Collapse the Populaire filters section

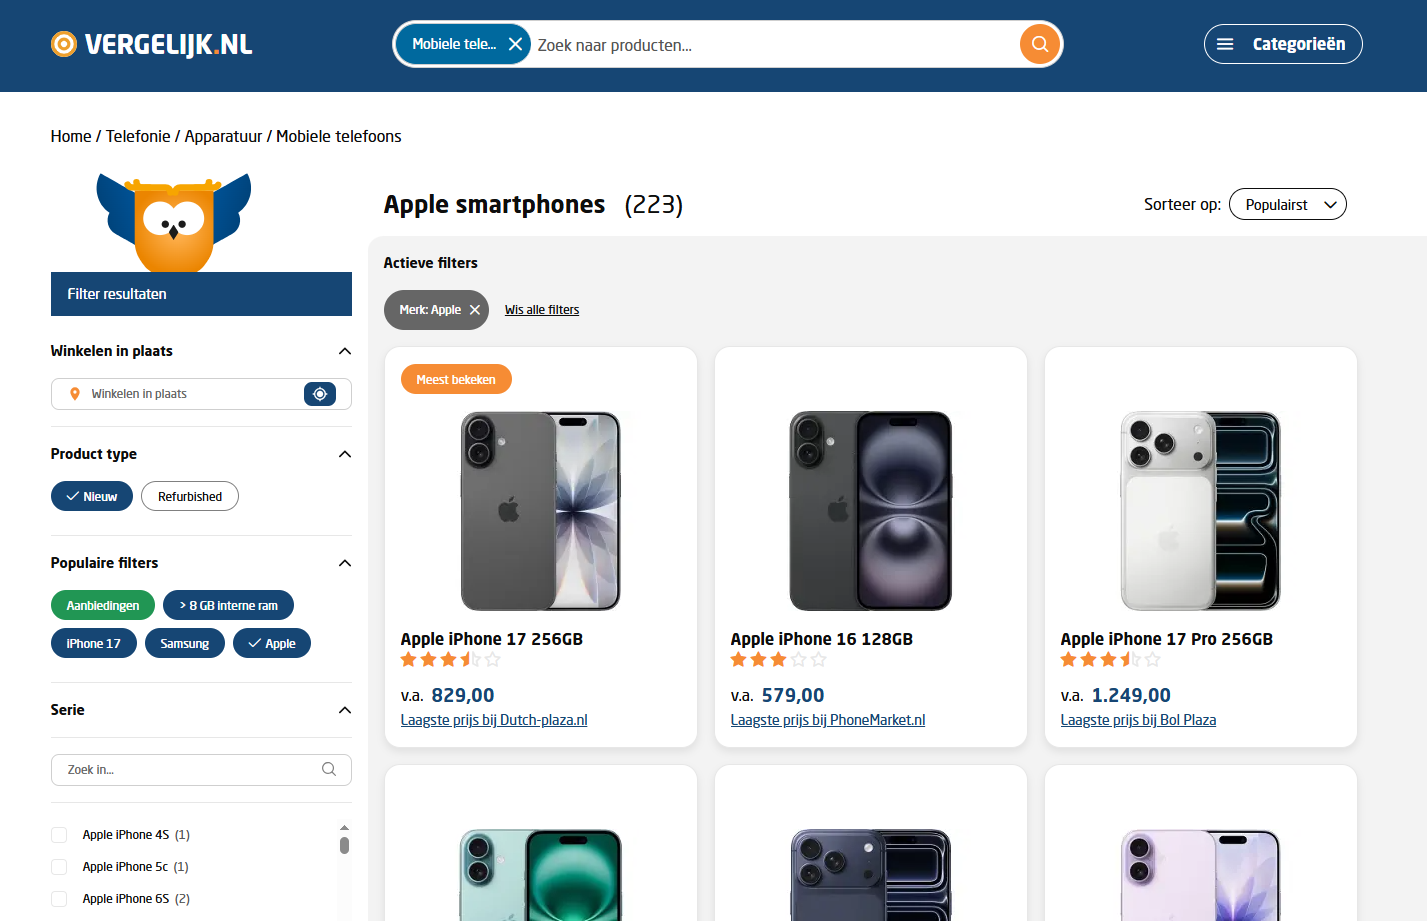345,563
